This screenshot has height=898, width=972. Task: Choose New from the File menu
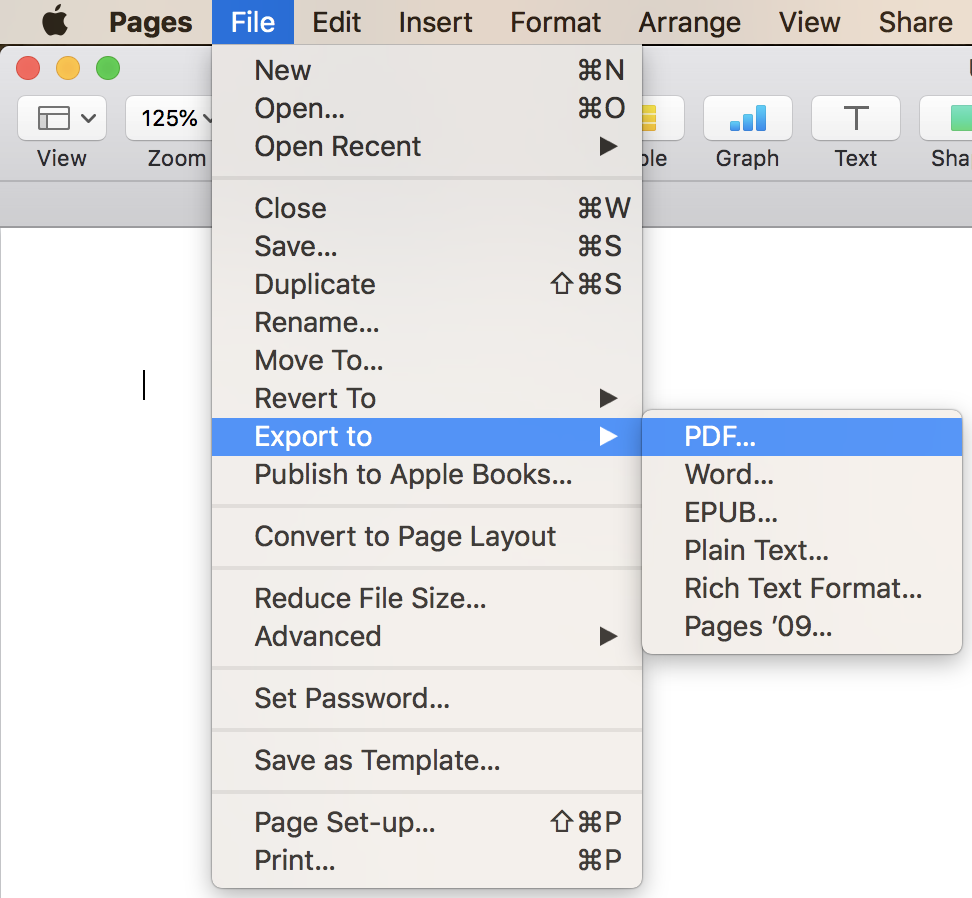427,70
